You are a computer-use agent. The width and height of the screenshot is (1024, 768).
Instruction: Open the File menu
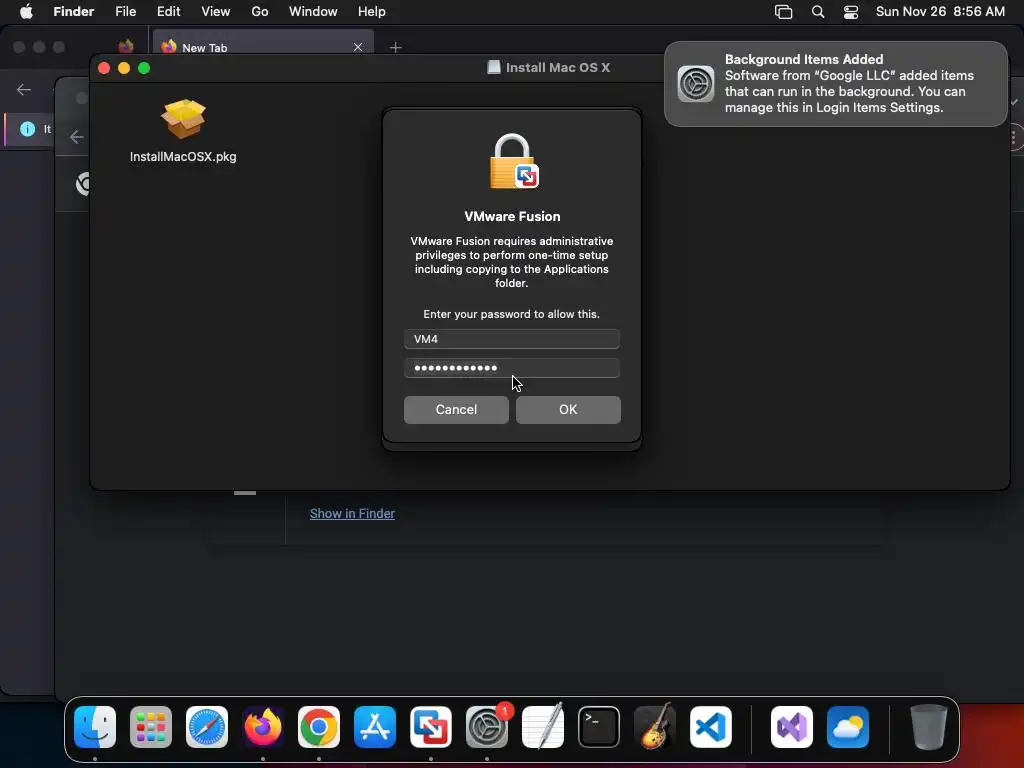pos(125,12)
